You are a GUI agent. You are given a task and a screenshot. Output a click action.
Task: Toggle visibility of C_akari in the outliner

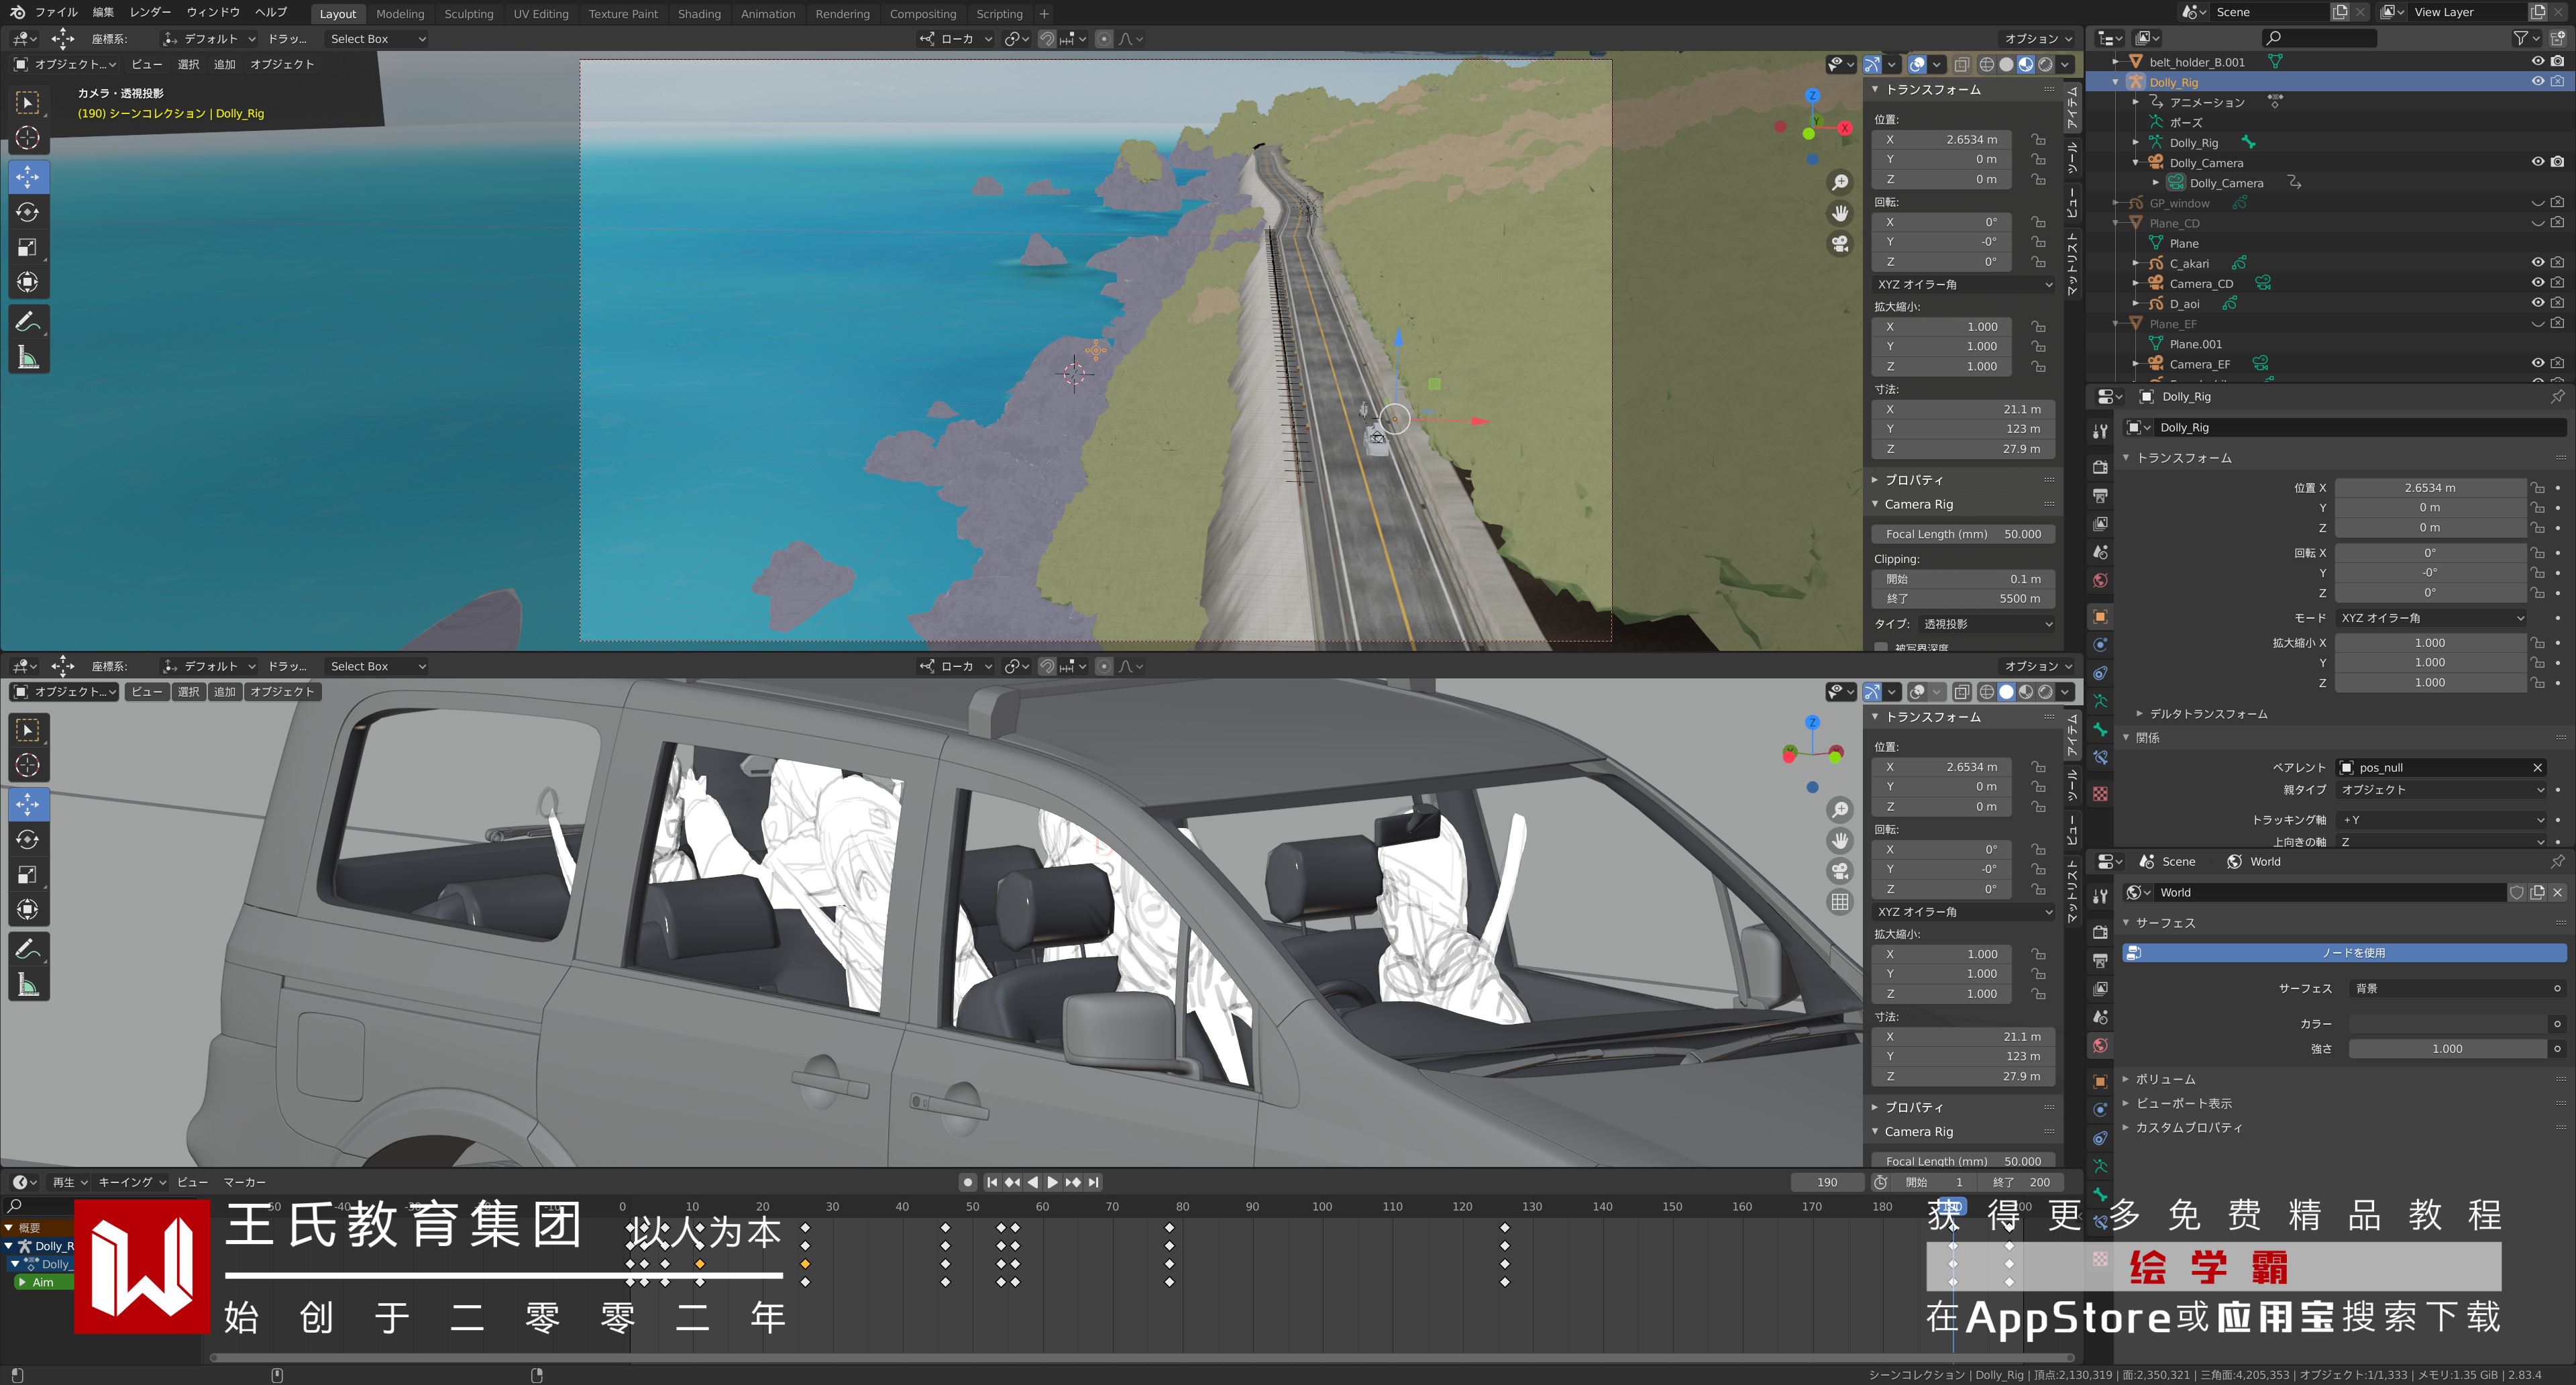(2538, 263)
